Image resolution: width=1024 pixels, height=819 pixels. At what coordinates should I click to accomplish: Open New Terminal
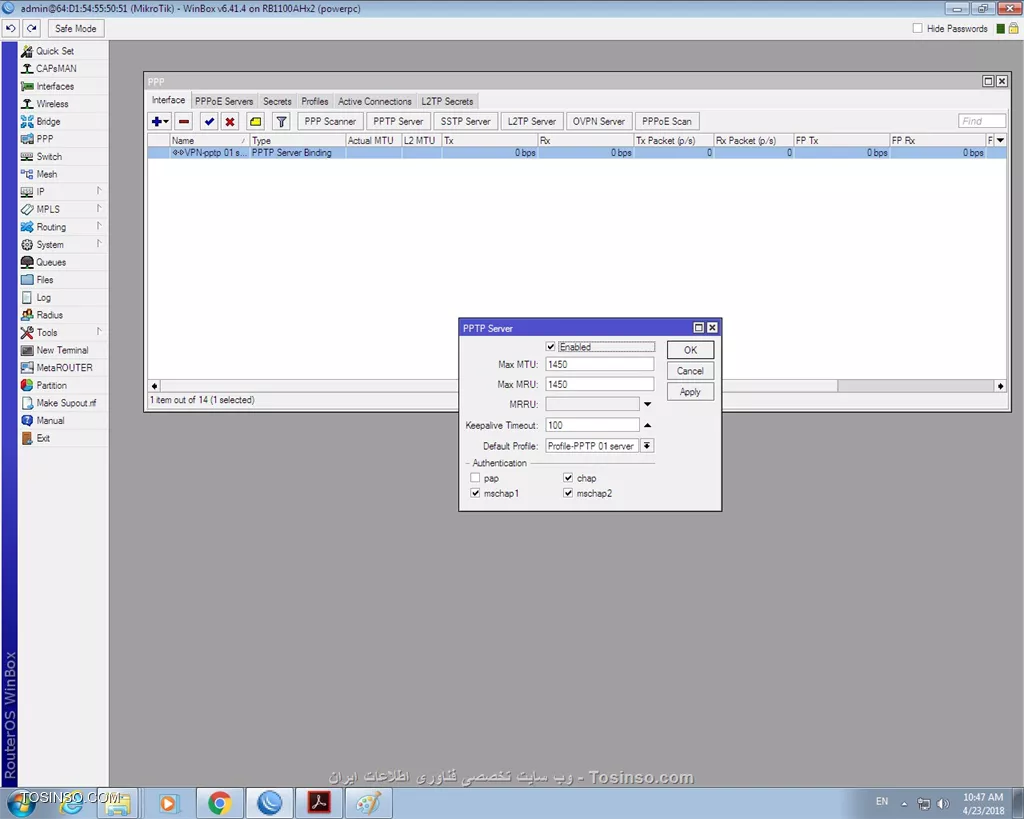(63, 351)
